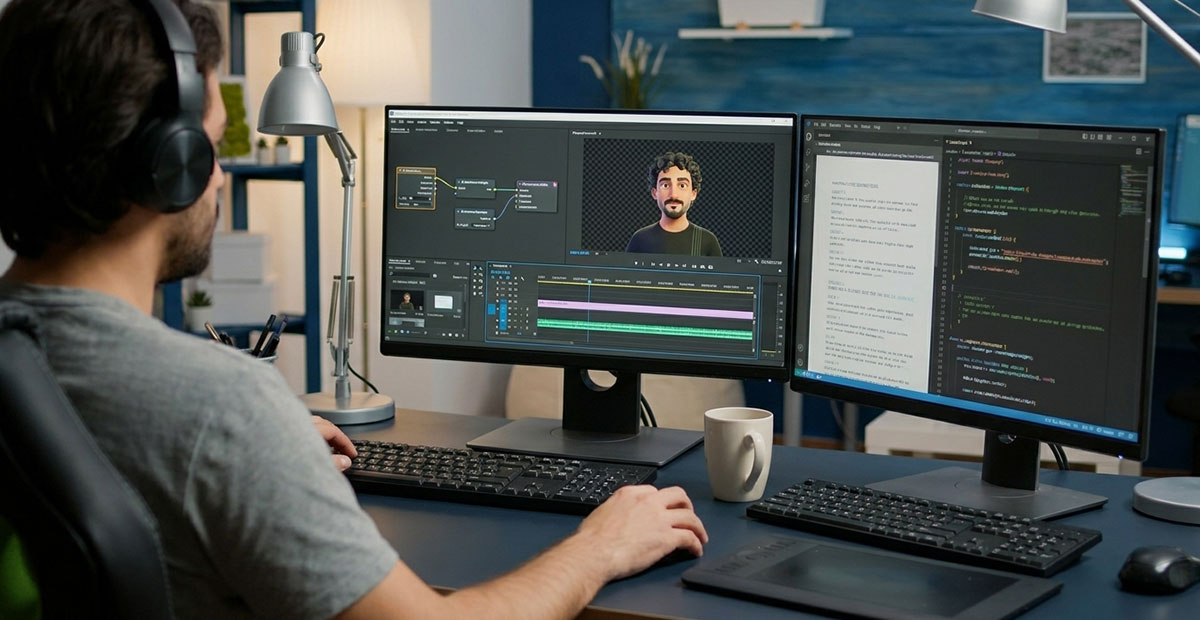Click the animated character preview in the viewer
The image size is (1200, 620).
tap(676, 202)
